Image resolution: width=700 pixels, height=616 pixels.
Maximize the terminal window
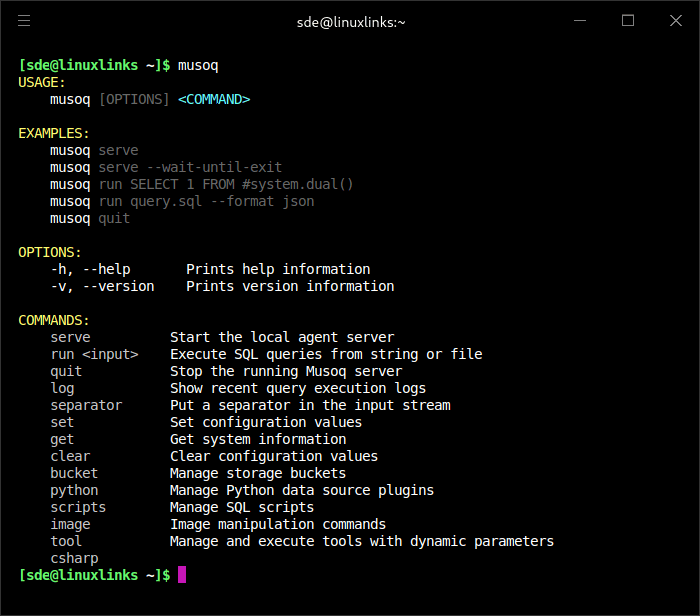click(x=628, y=21)
